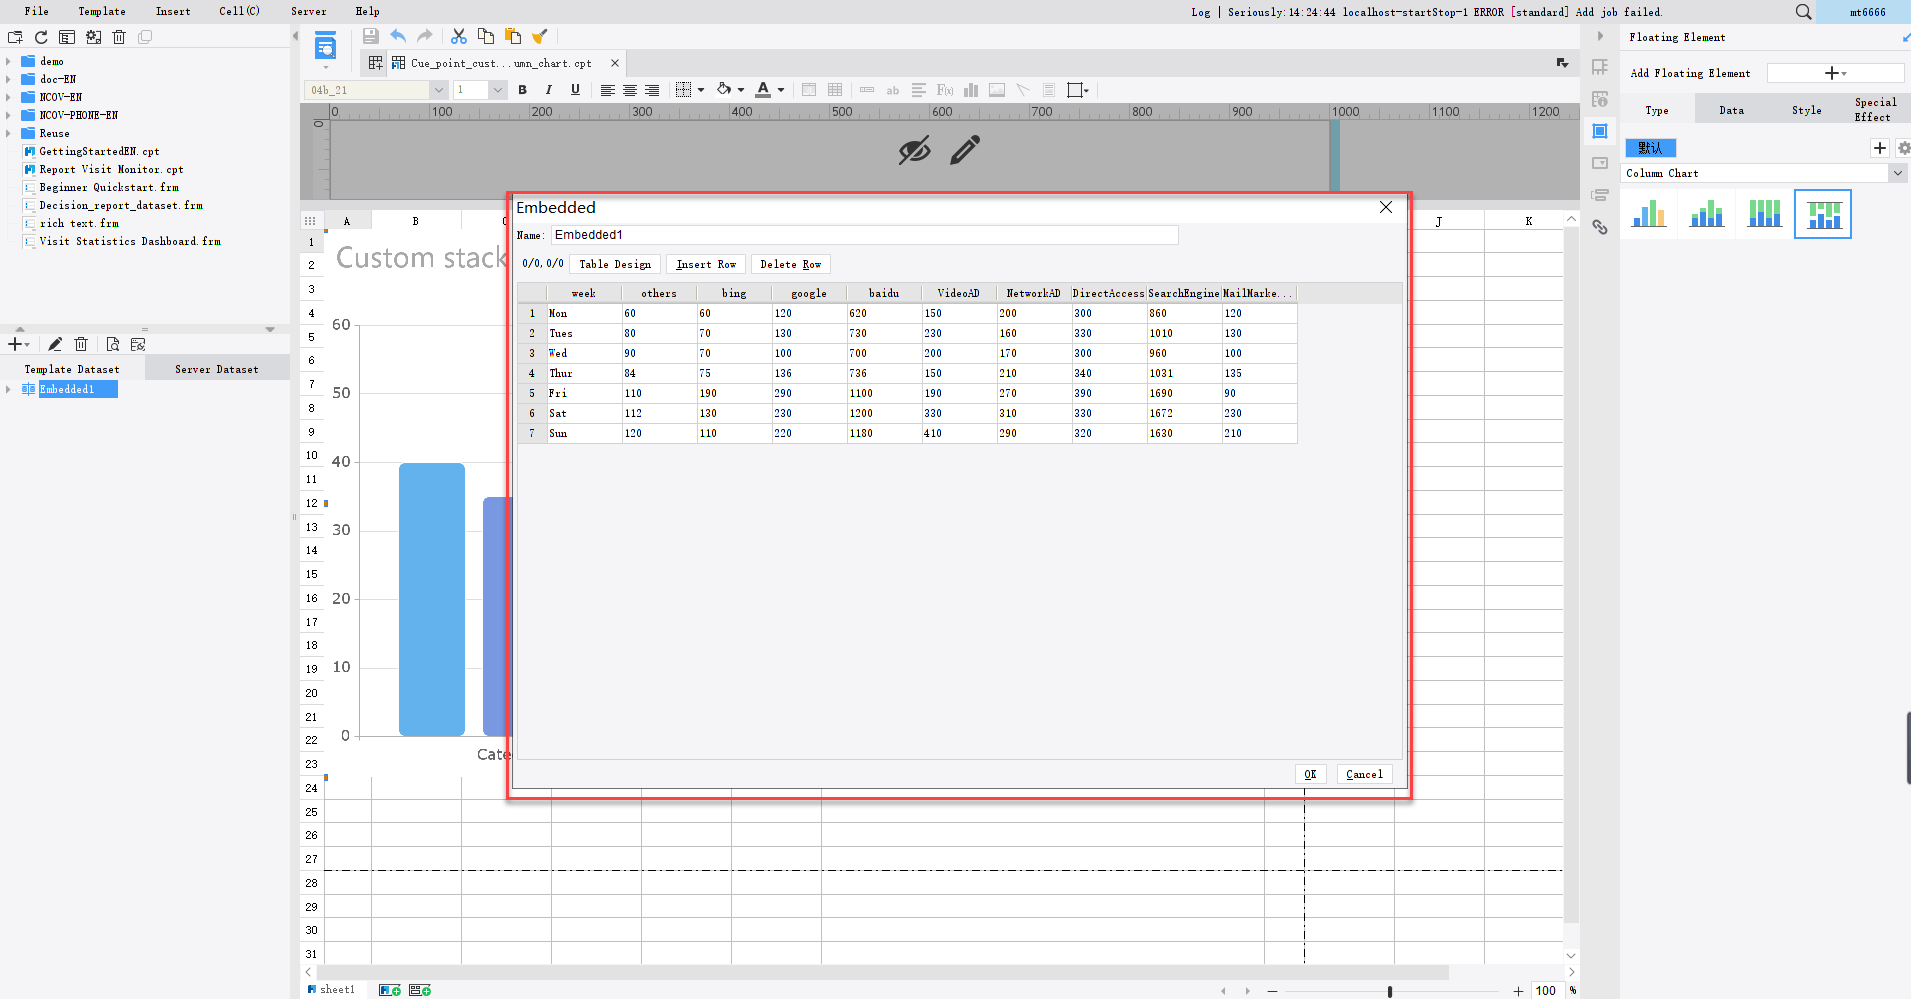Open the Template menu
Screen dimensions: 1911x999
coord(102,11)
